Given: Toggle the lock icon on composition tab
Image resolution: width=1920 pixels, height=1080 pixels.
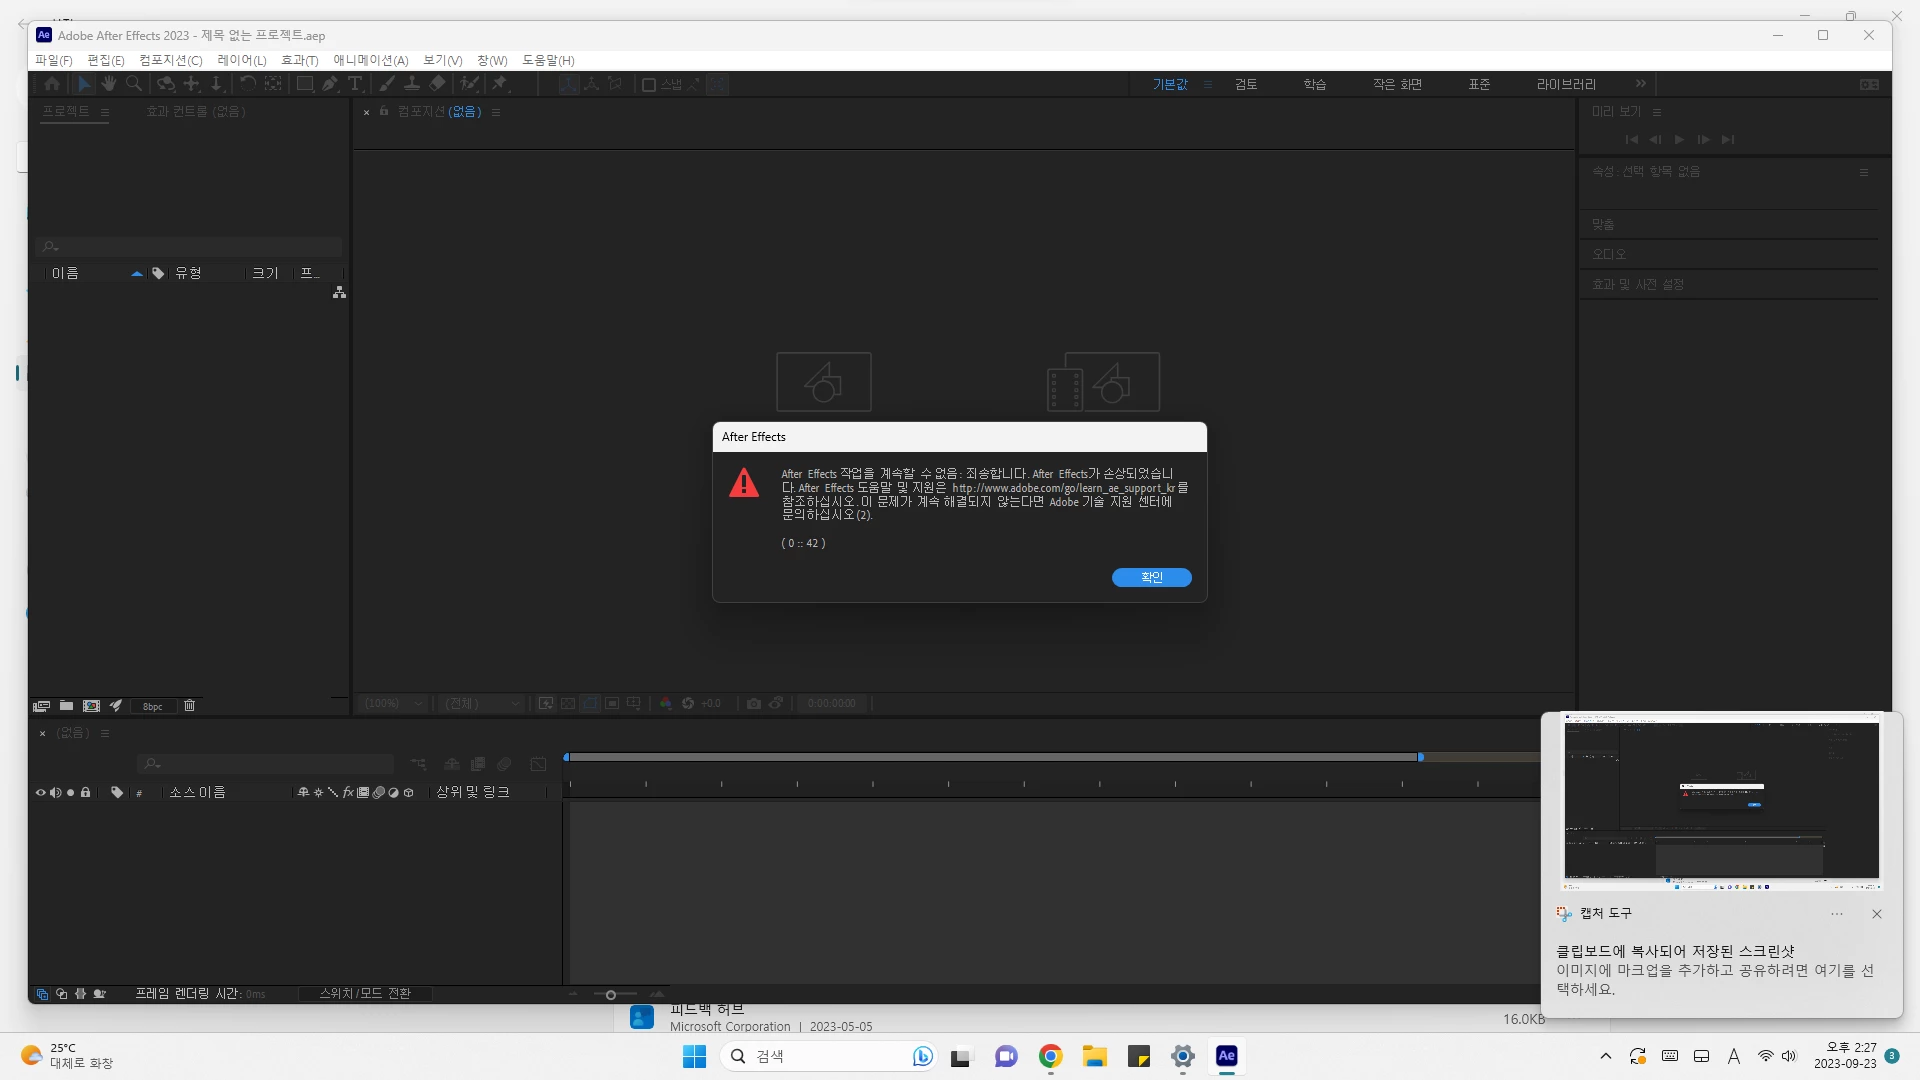Looking at the screenshot, I should coord(384,112).
